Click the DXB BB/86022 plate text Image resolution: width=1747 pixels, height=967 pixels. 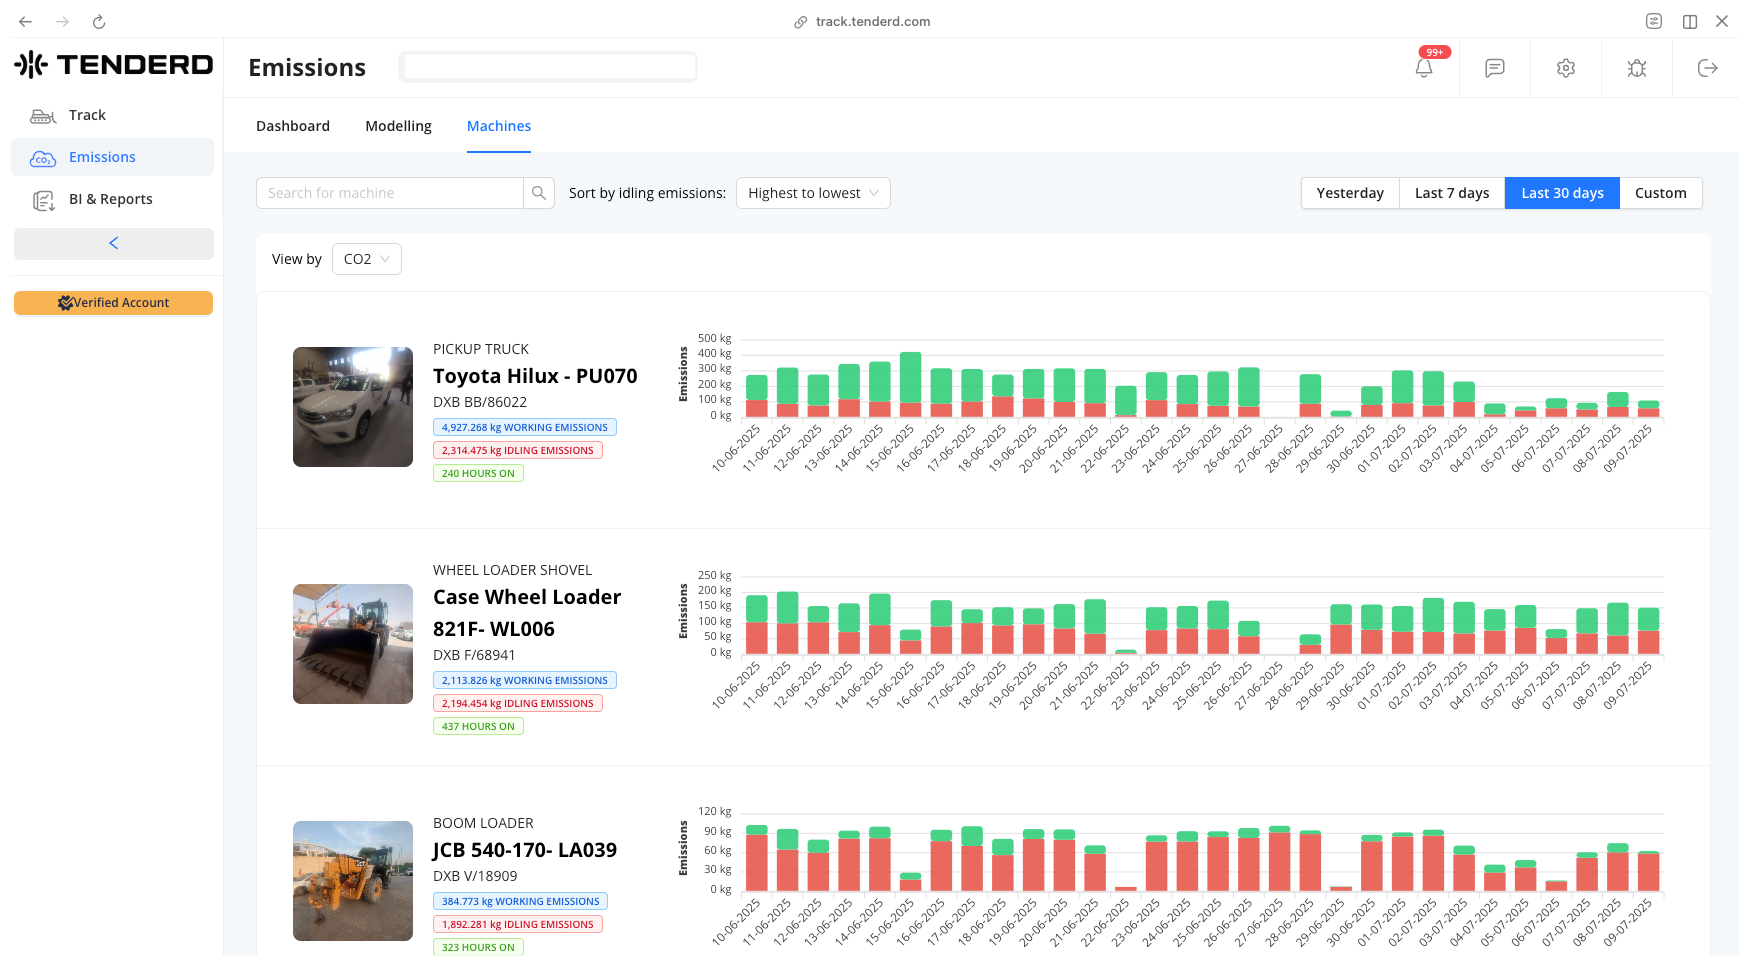click(x=480, y=402)
